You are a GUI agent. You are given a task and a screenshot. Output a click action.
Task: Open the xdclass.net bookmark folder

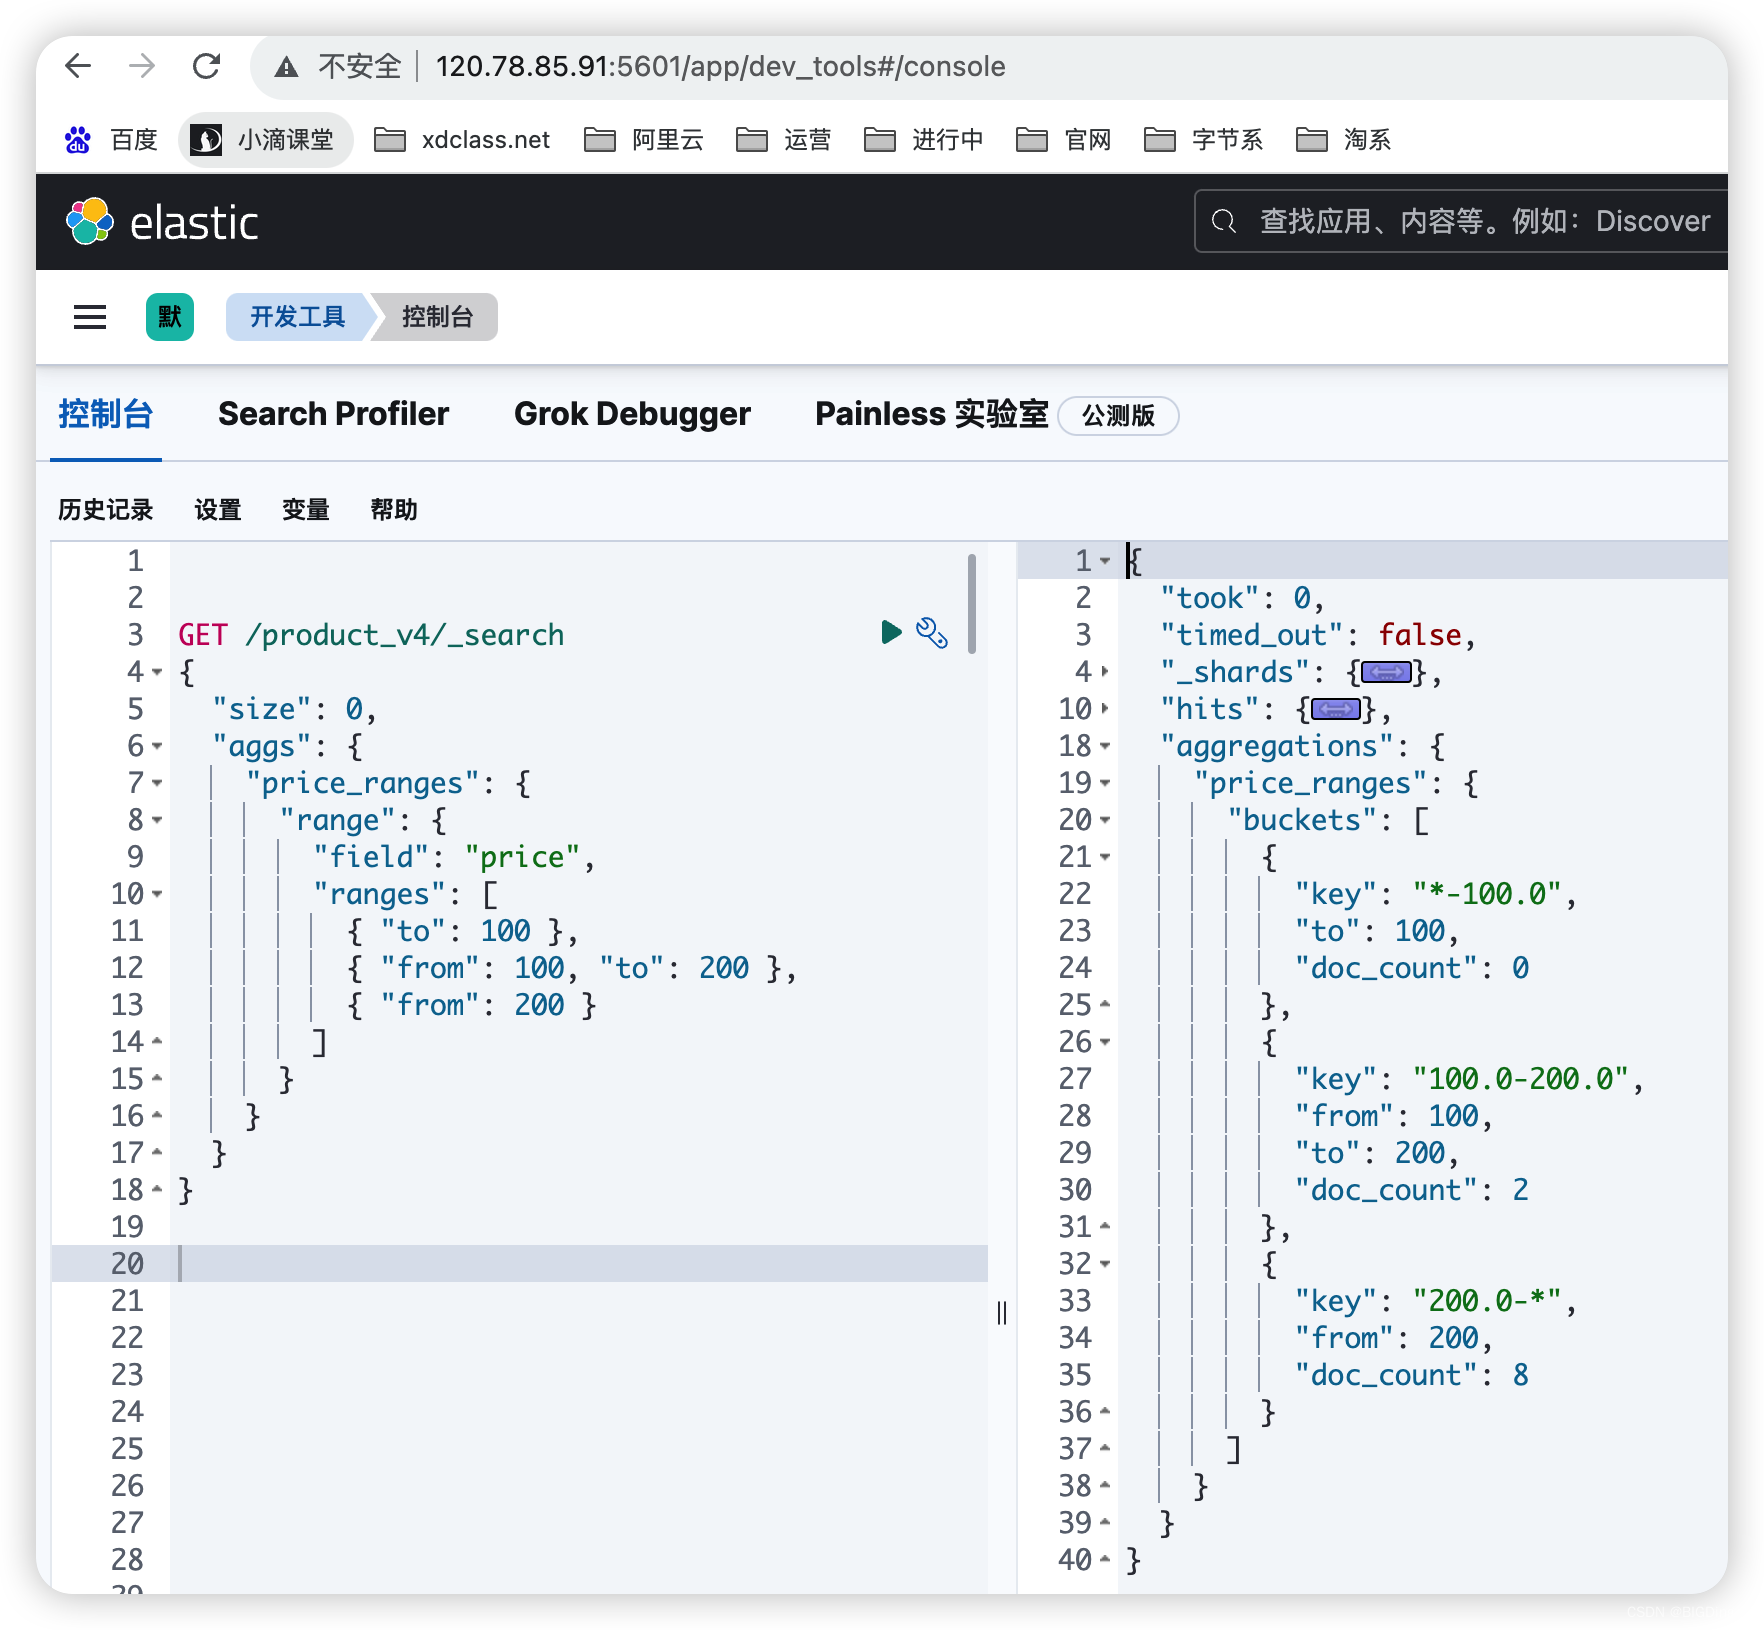(462, 140)
